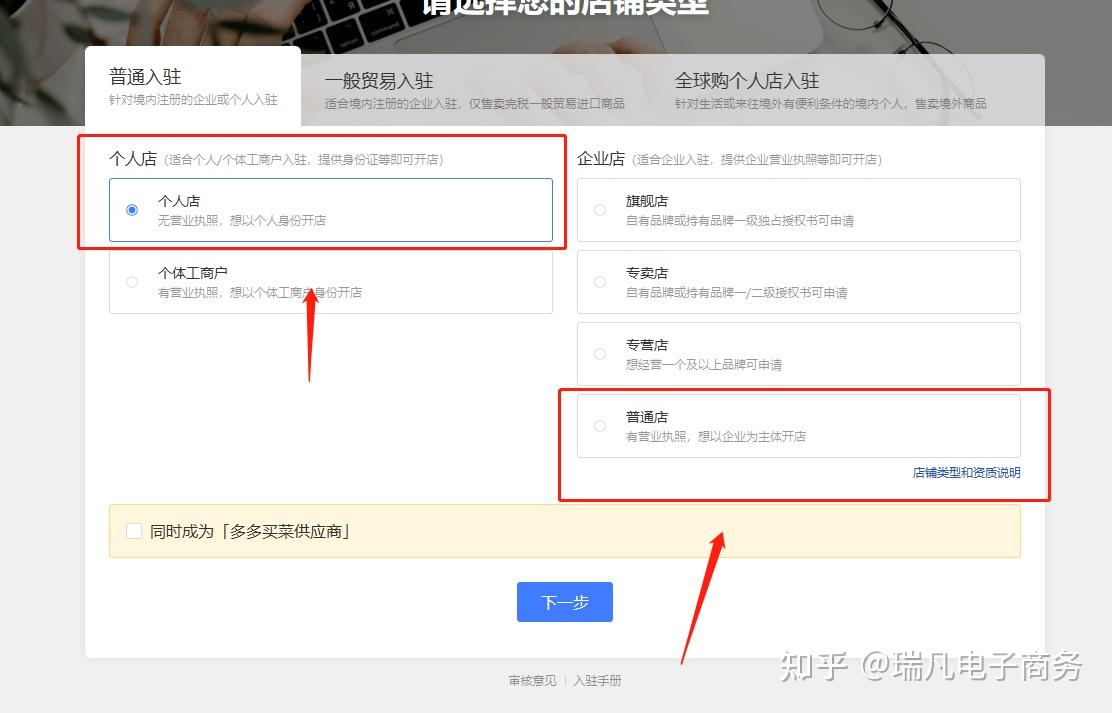Click the 个人店 section heading text
This screenshot has width=1112, height=713.
click(133, 158)
